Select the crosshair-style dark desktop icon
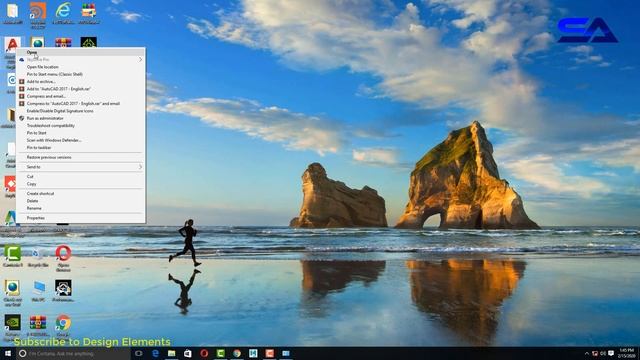Viewport: 640px width, 360px height. click(89, 42)
